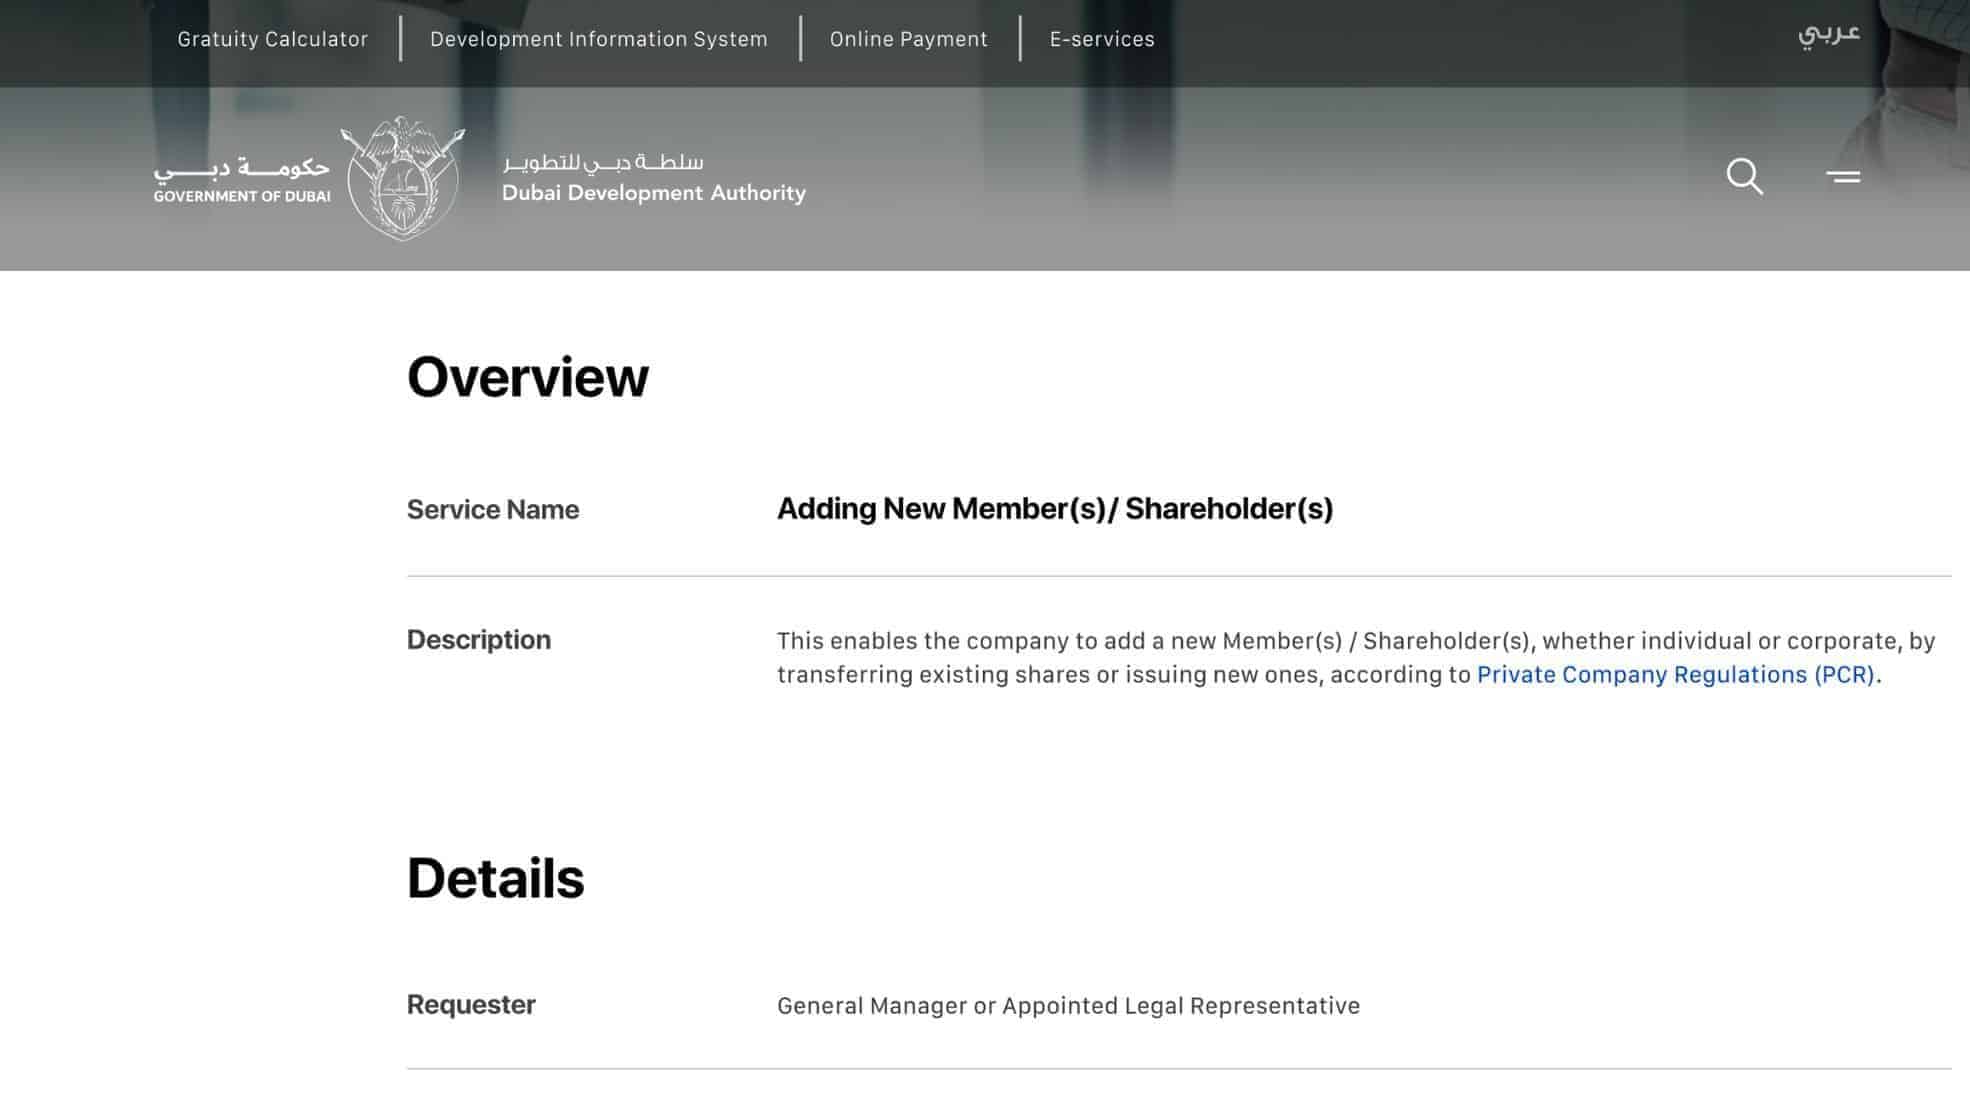Open E-services

click(1100, 39)
